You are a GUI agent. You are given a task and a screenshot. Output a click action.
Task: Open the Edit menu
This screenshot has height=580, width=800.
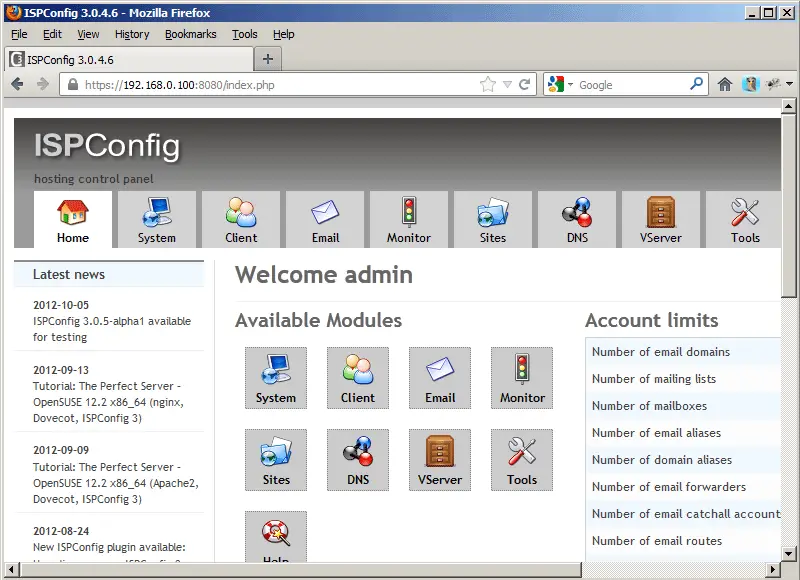pyautogui.click(x=52, y=34)
